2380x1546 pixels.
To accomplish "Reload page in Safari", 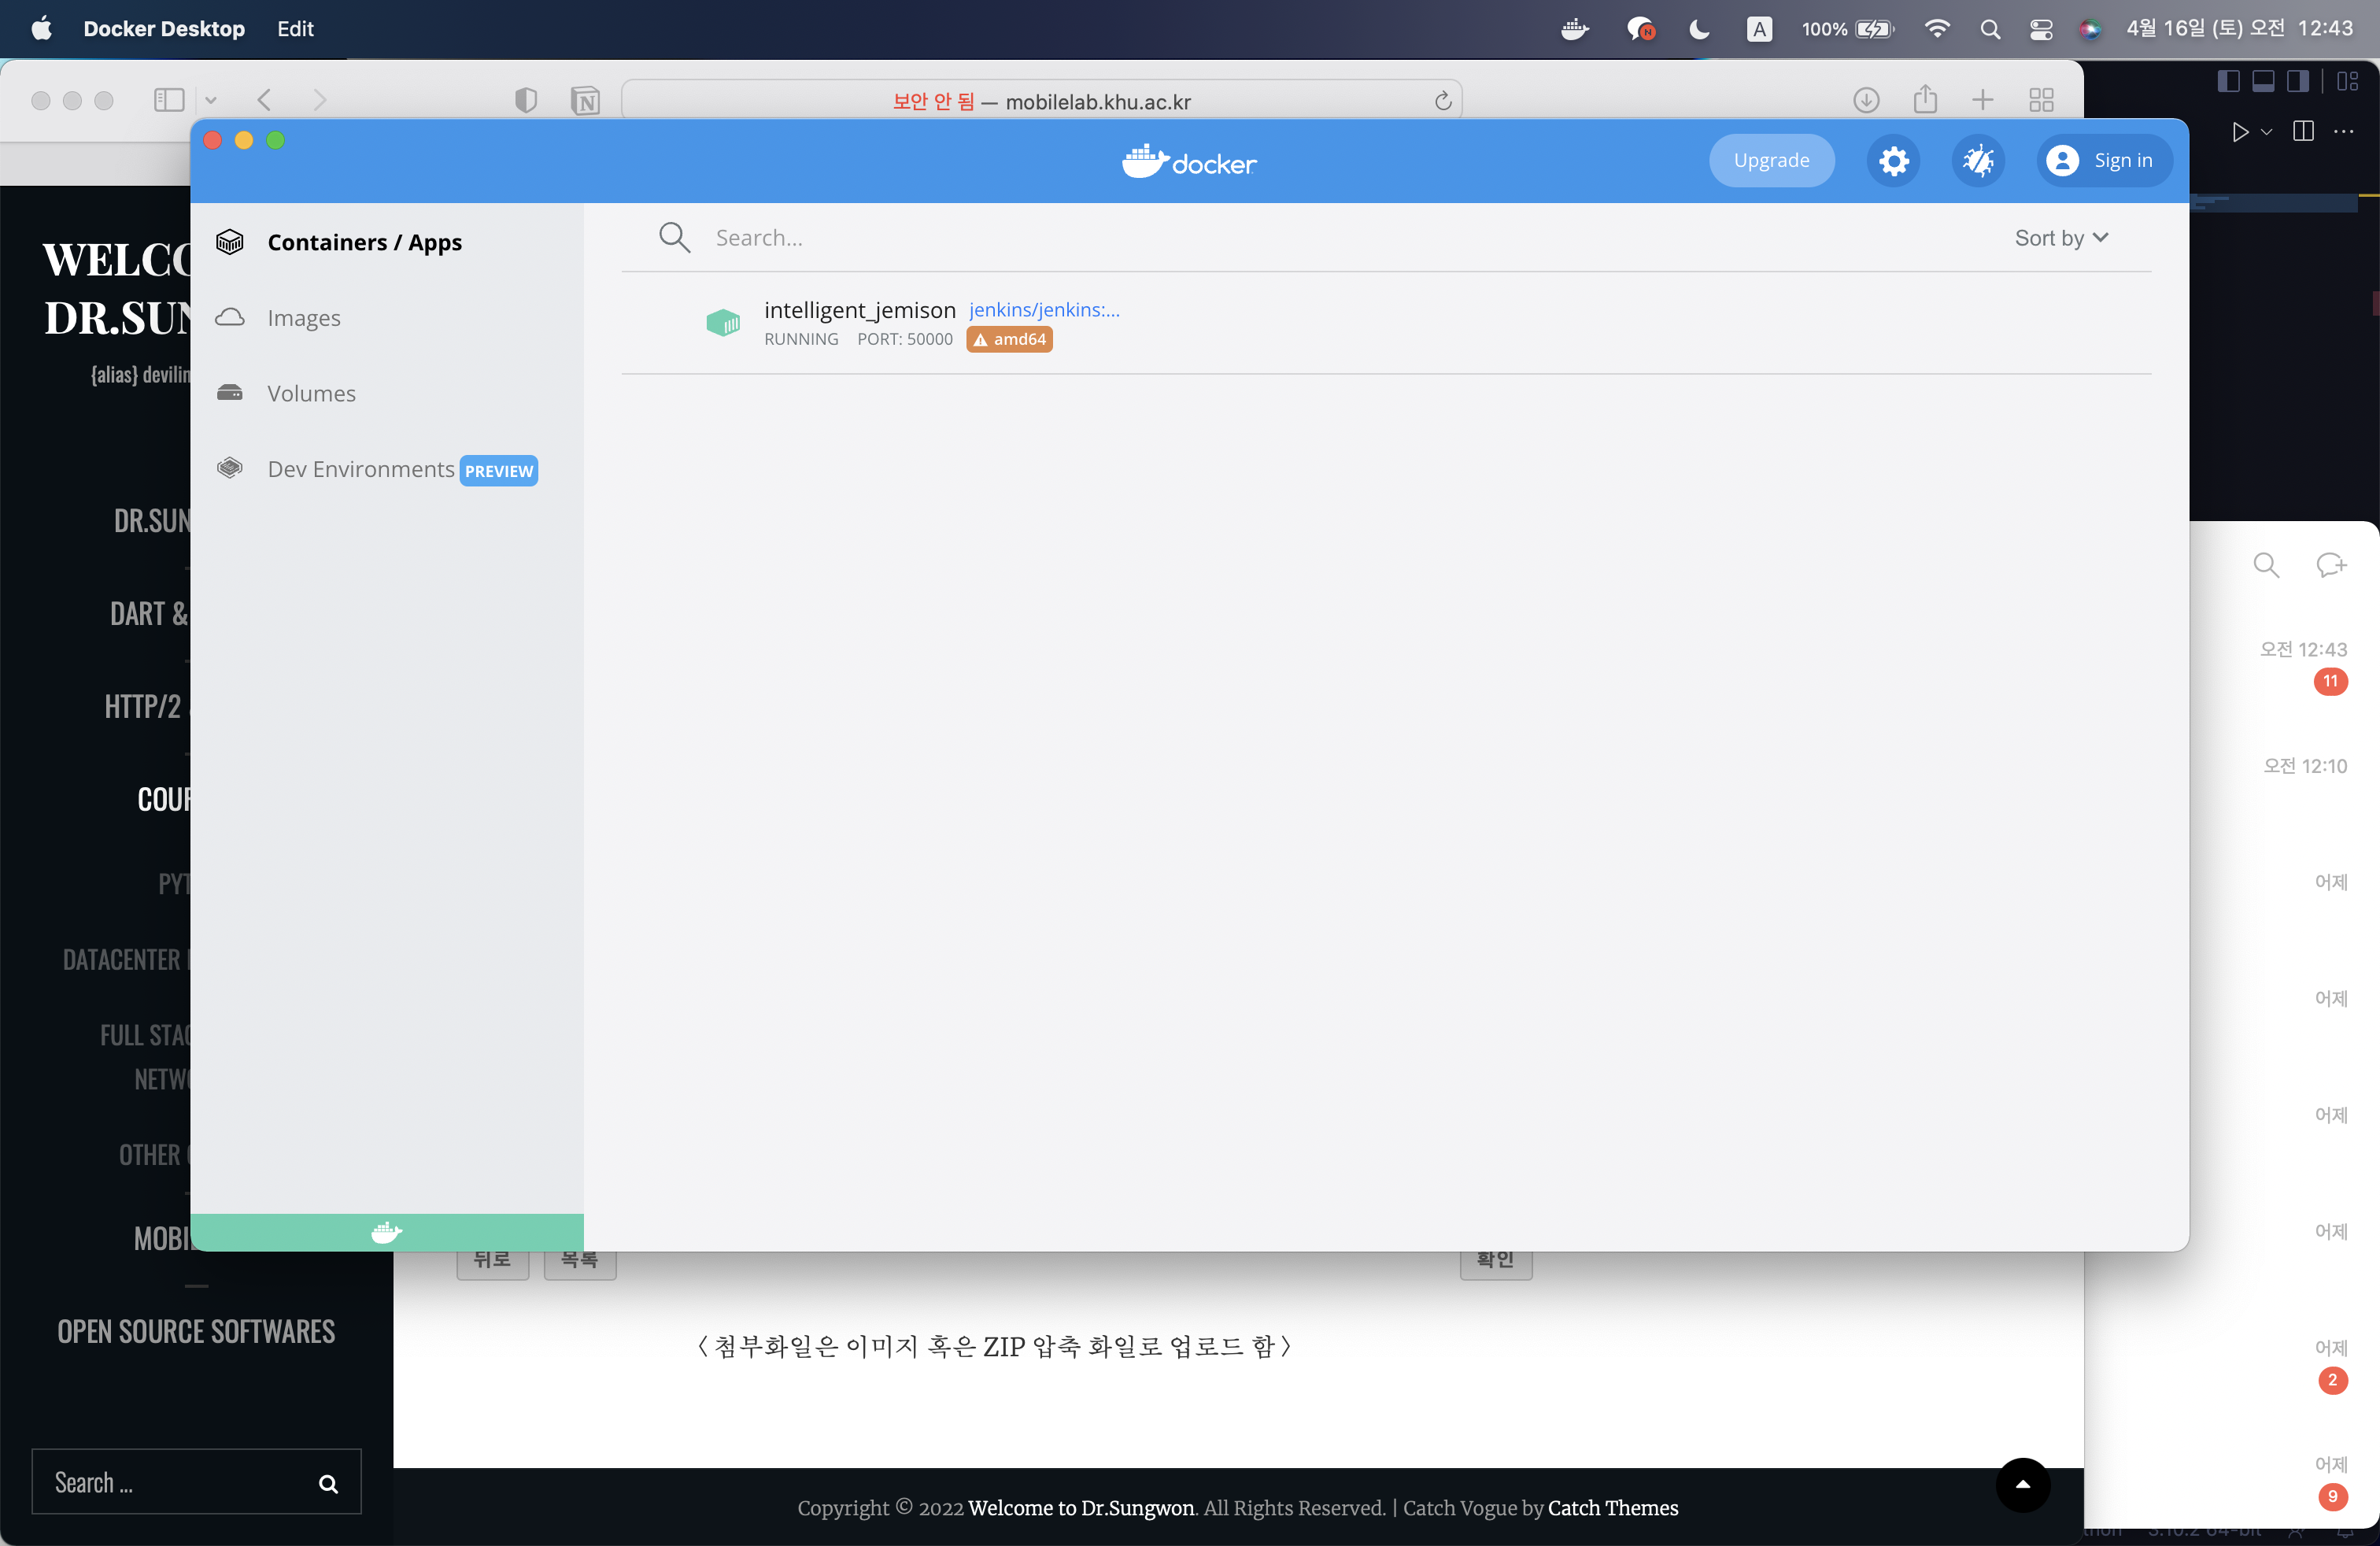I will tap(1442, 101).
